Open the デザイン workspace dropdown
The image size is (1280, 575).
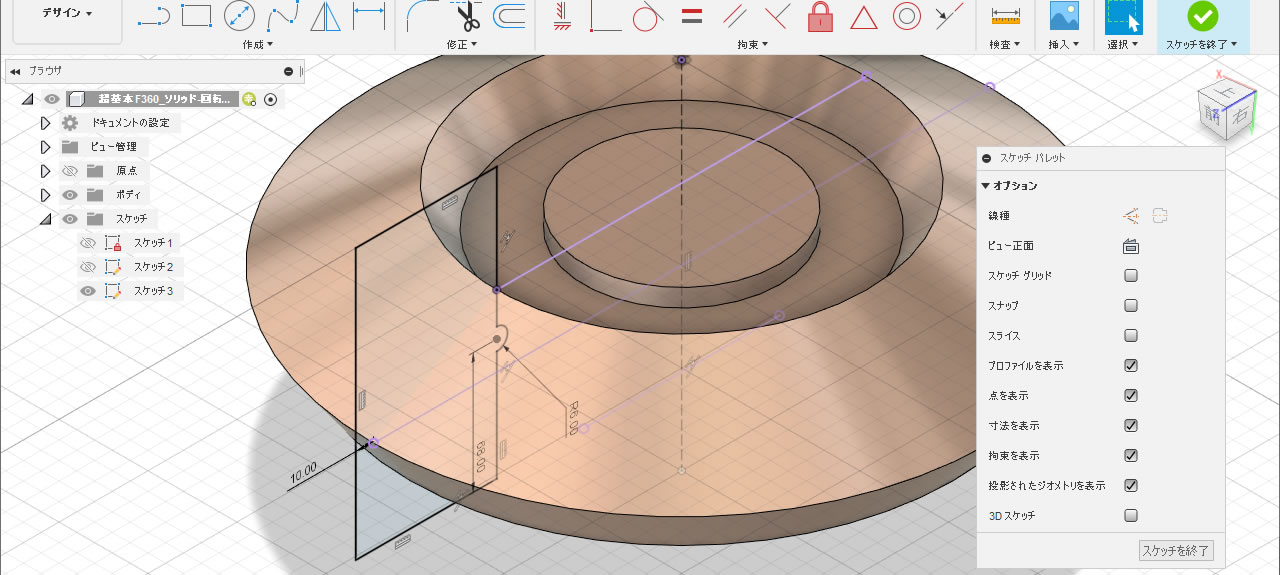click(x=67, y=14)
